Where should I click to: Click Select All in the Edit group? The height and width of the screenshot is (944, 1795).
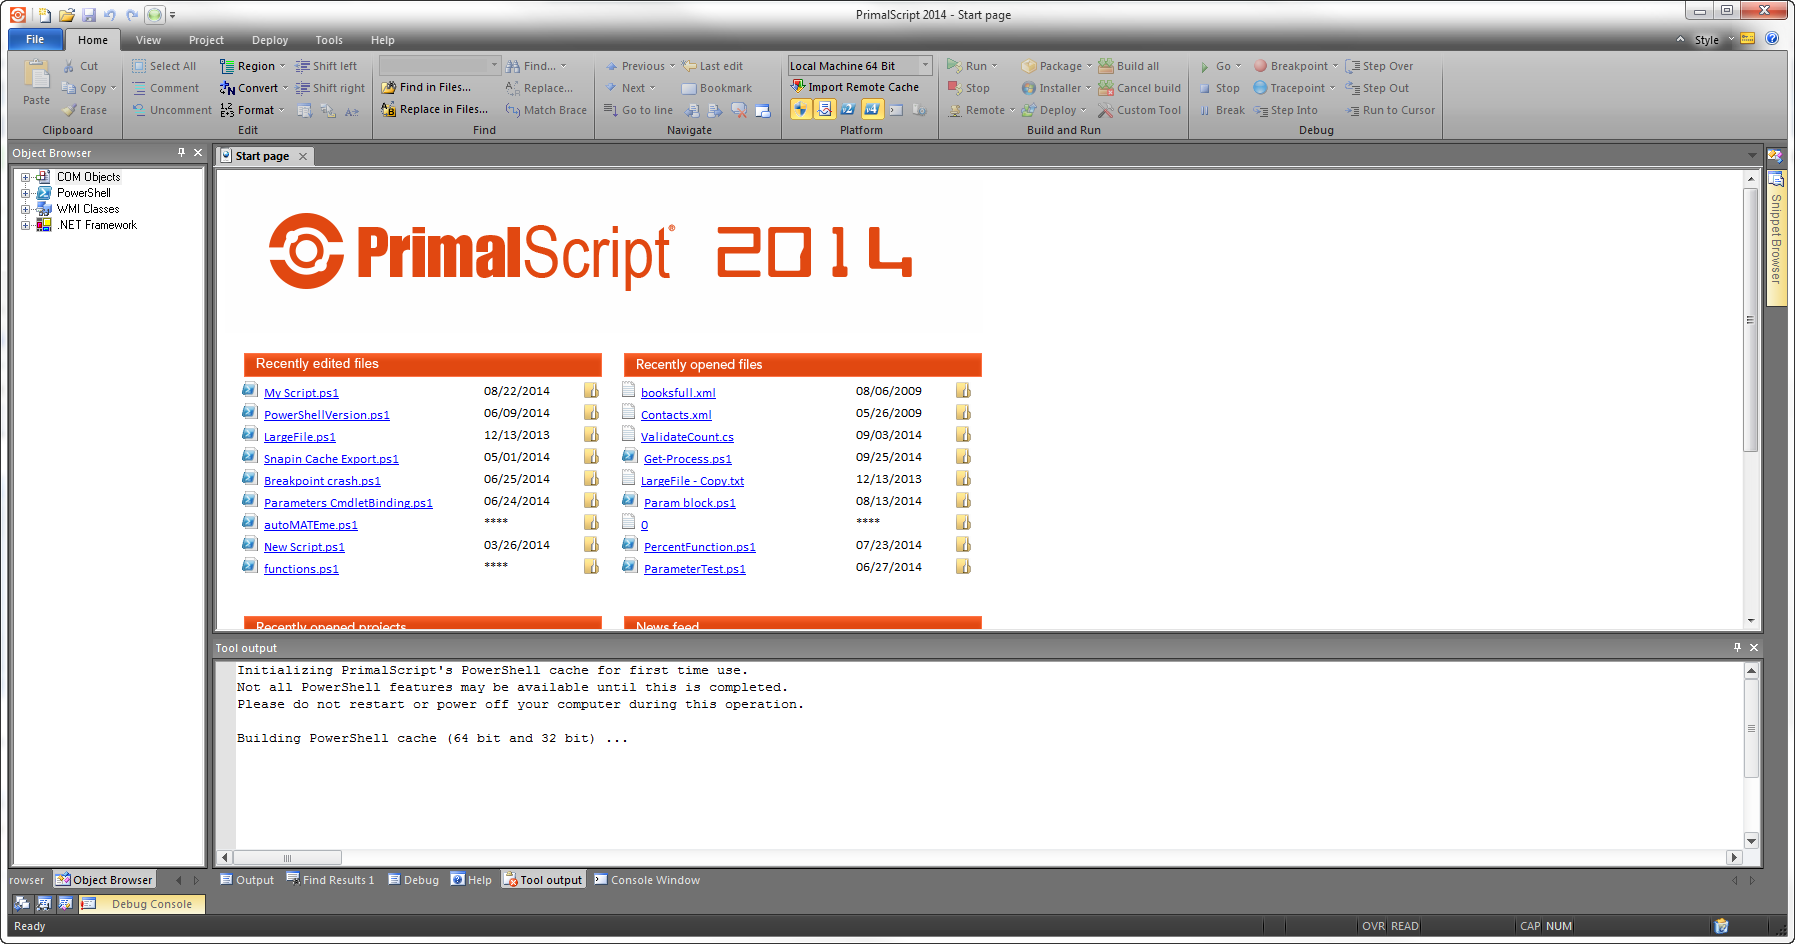tap(164, 66)
